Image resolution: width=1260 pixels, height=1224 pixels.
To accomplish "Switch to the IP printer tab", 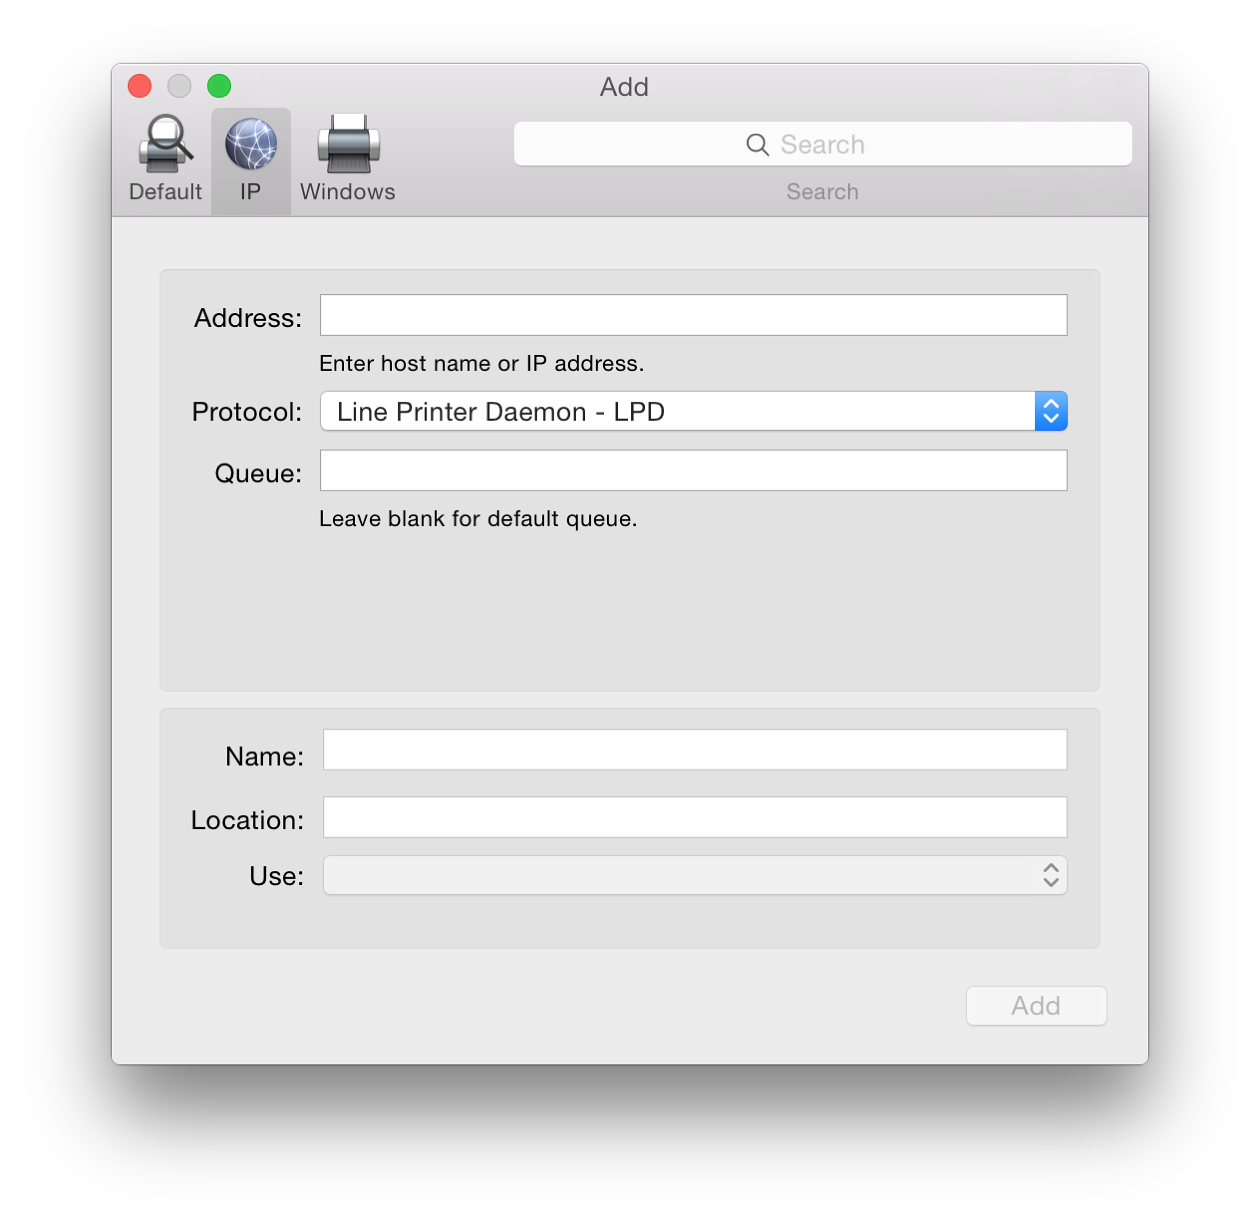I will point(250,160).
